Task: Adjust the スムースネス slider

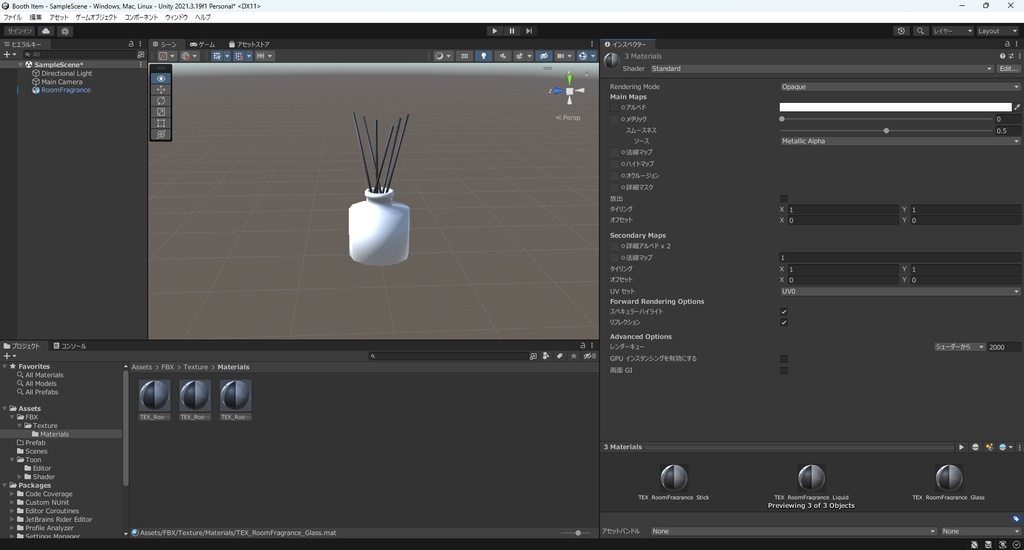Action: tap(886, 131)
